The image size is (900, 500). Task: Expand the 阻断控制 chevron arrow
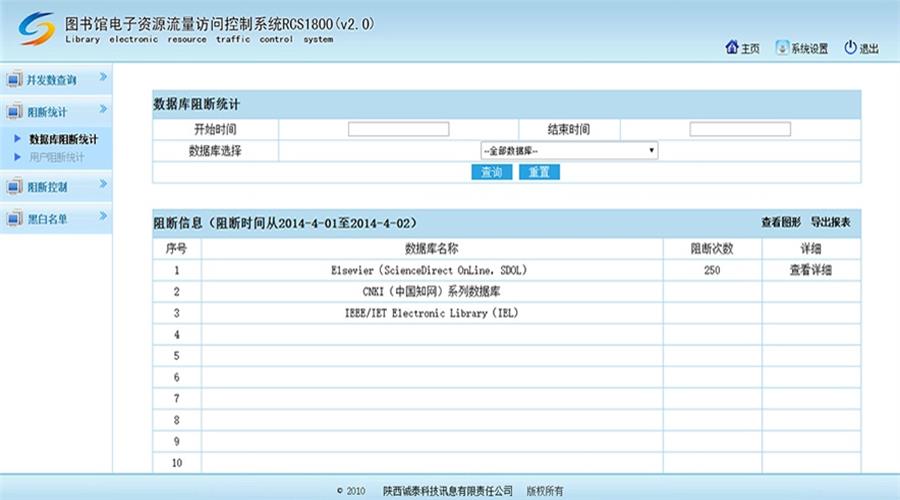tap(102, 184)
